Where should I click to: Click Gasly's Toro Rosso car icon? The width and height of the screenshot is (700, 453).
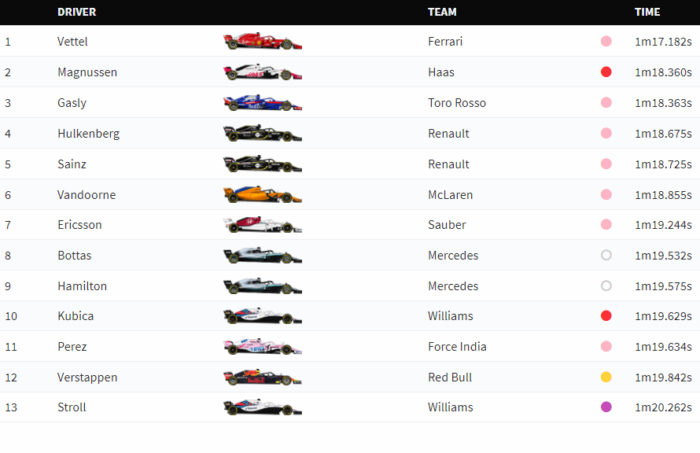click(x=262, y=103)
